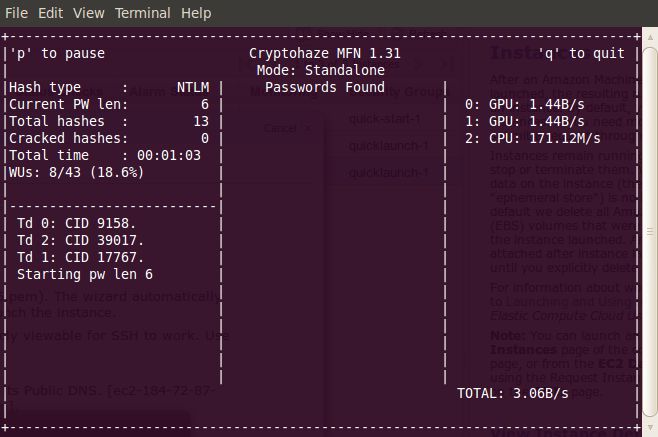Open the Help menu
658x437 pixels.
[195, 13]
